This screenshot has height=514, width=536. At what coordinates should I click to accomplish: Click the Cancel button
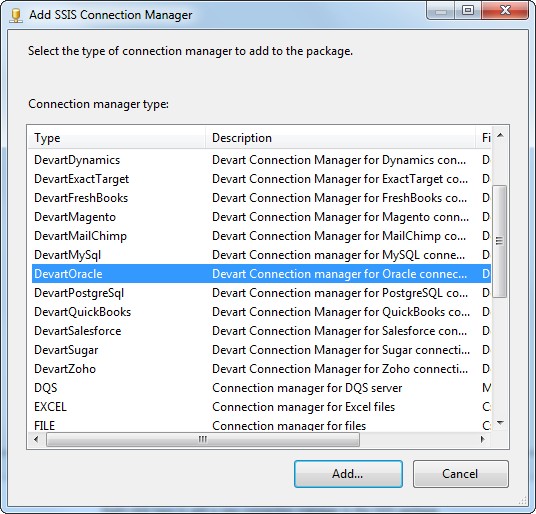pyautogui.click(x=460, y=474)
